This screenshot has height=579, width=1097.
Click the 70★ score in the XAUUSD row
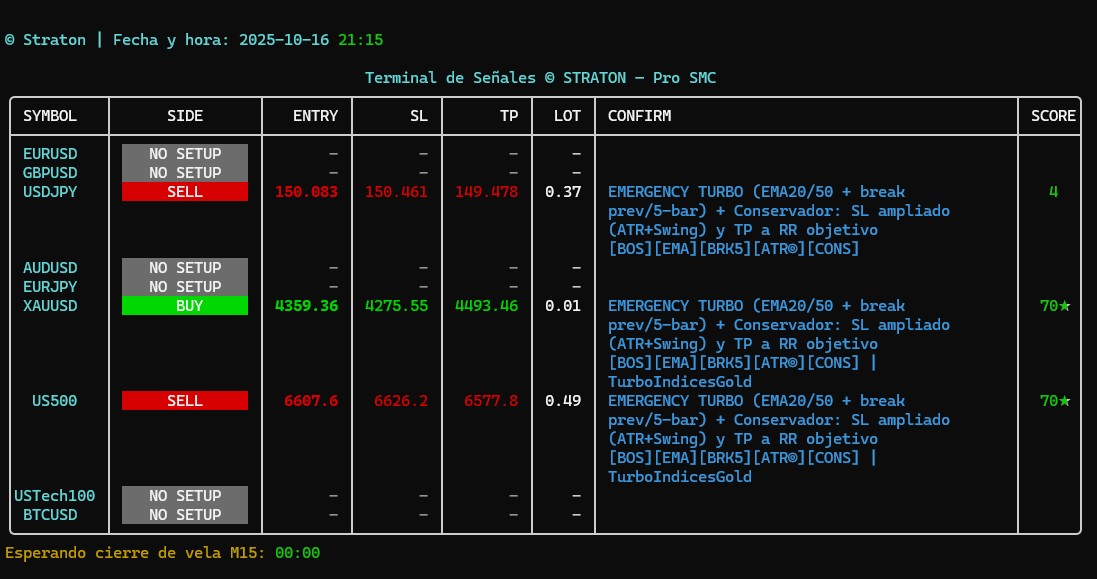click(x=1054, y=306)
